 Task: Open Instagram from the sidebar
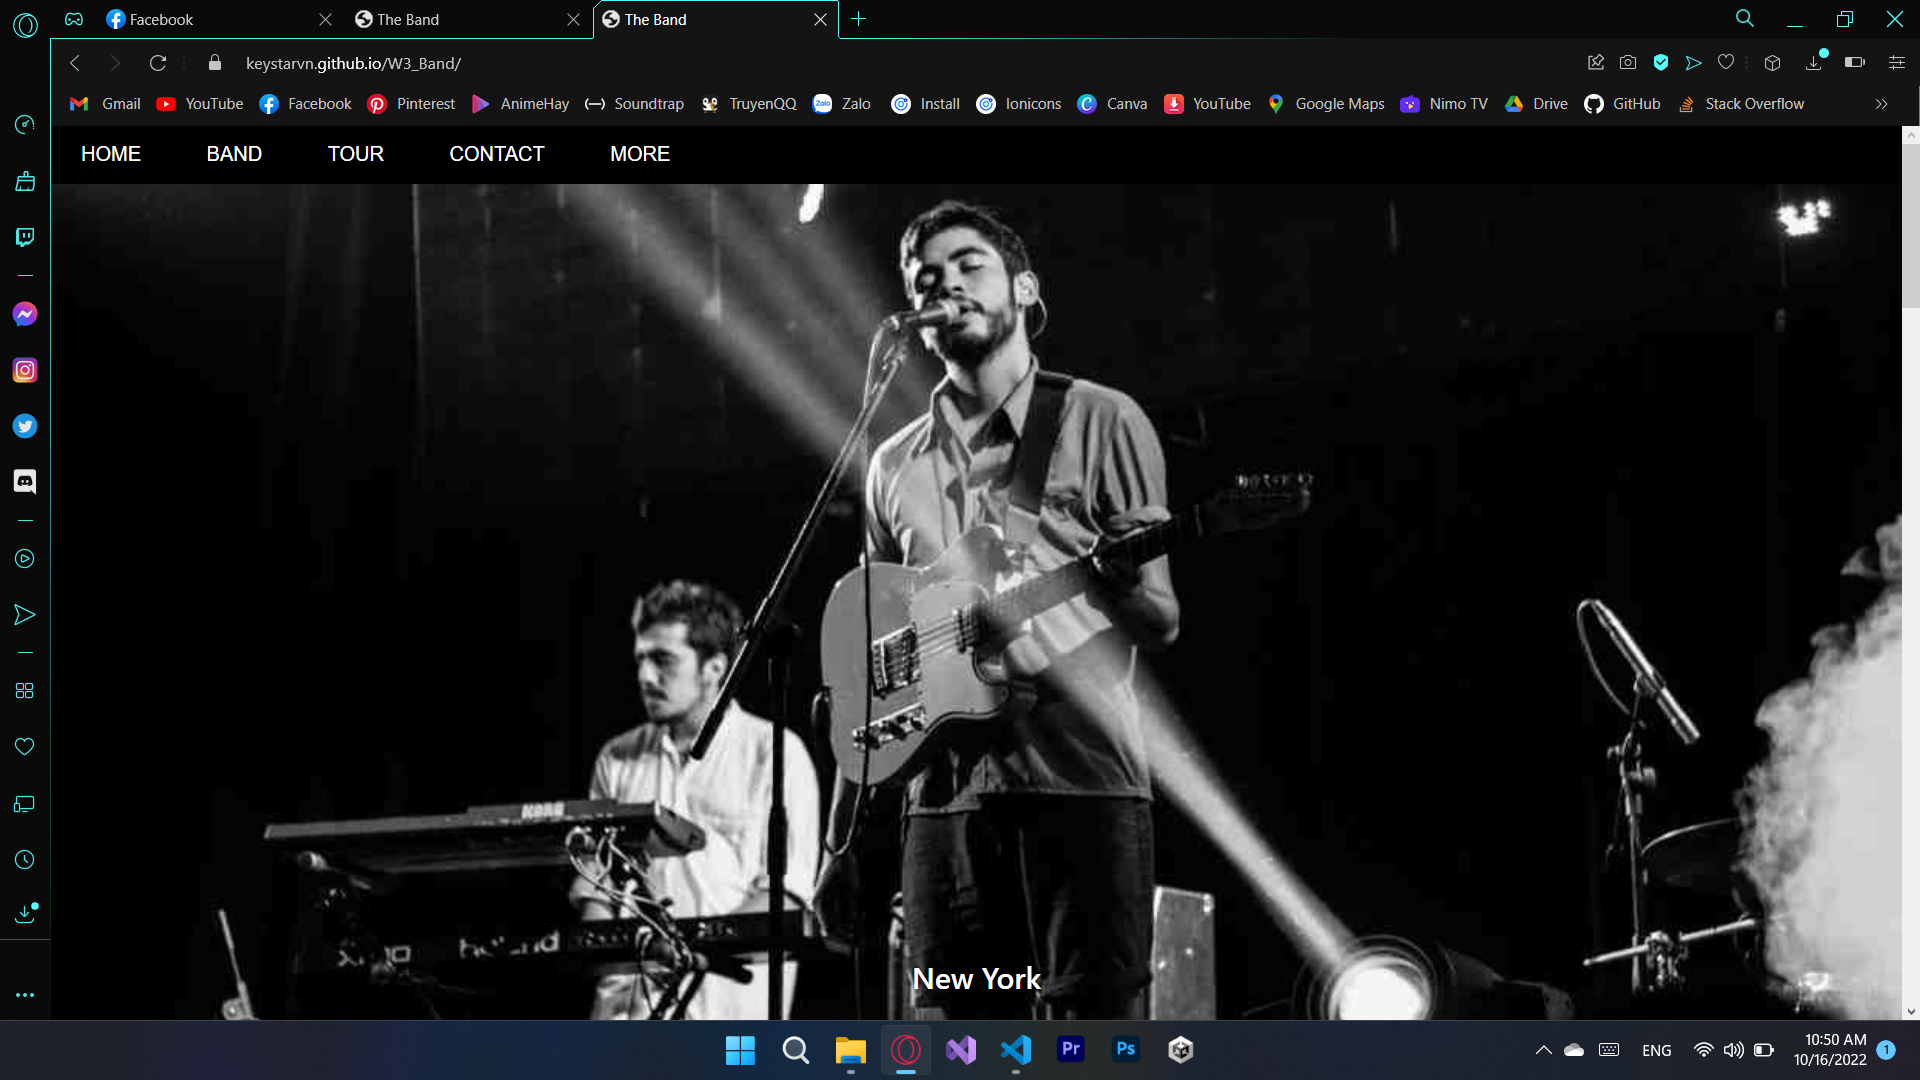point(25,370)
